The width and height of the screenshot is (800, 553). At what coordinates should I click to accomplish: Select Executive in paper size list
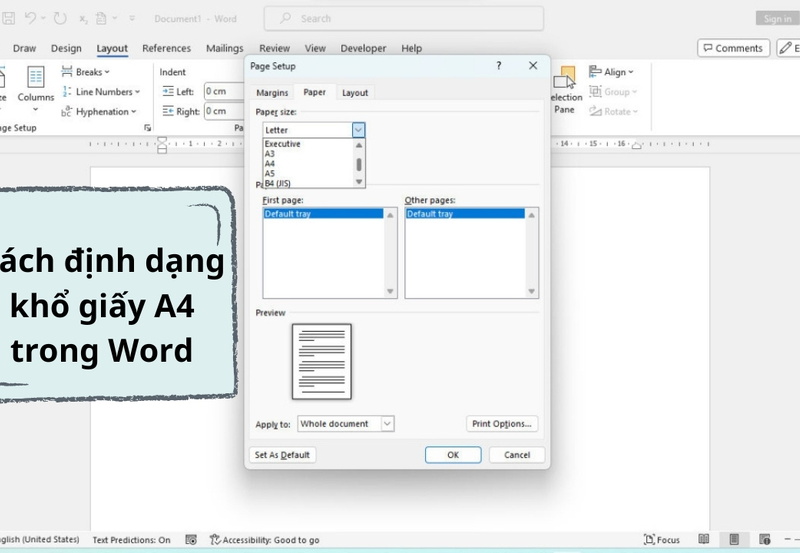(x=307, y=144)
